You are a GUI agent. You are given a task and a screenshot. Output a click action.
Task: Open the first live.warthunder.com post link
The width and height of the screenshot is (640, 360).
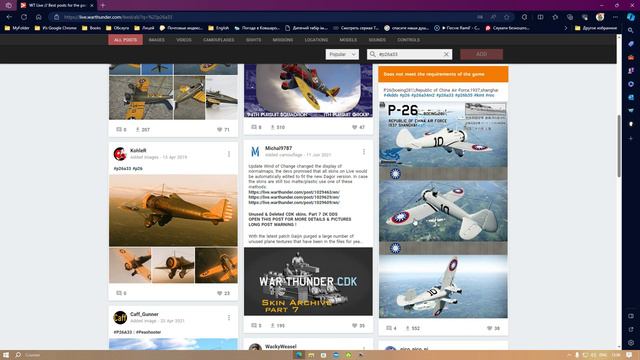(x=294, y=192)
